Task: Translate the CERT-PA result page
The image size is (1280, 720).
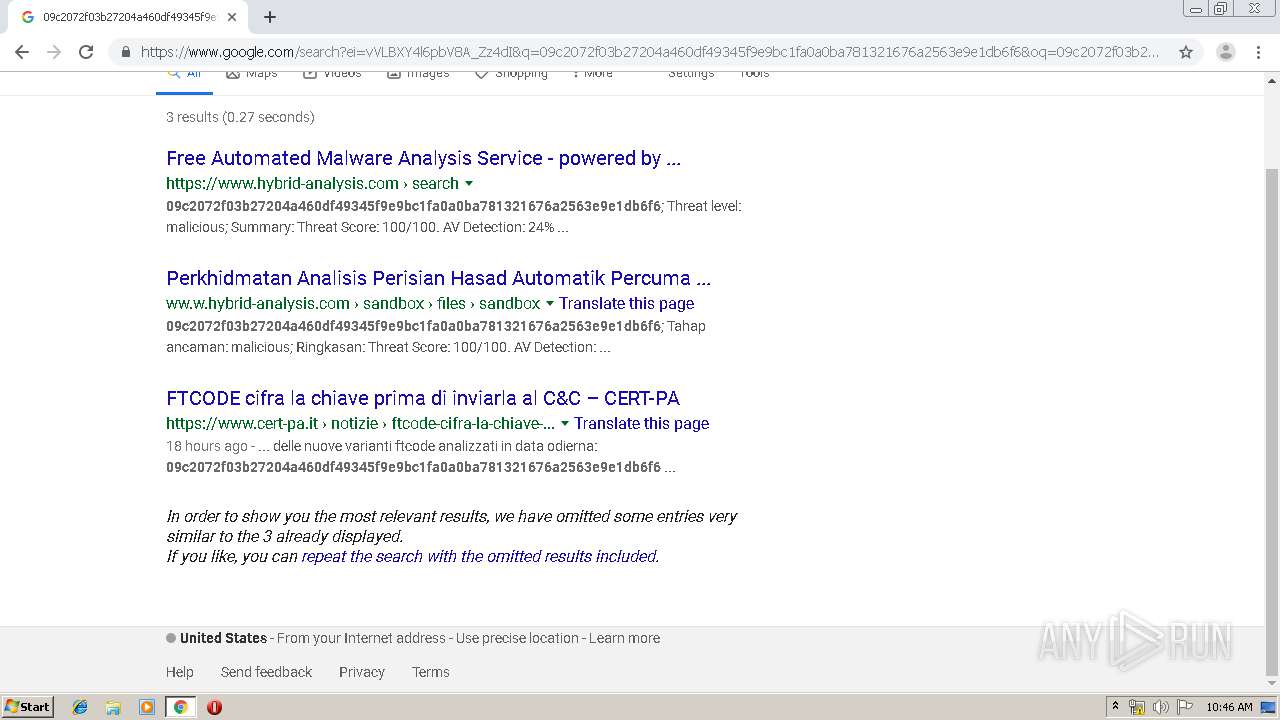Action: 641,423
